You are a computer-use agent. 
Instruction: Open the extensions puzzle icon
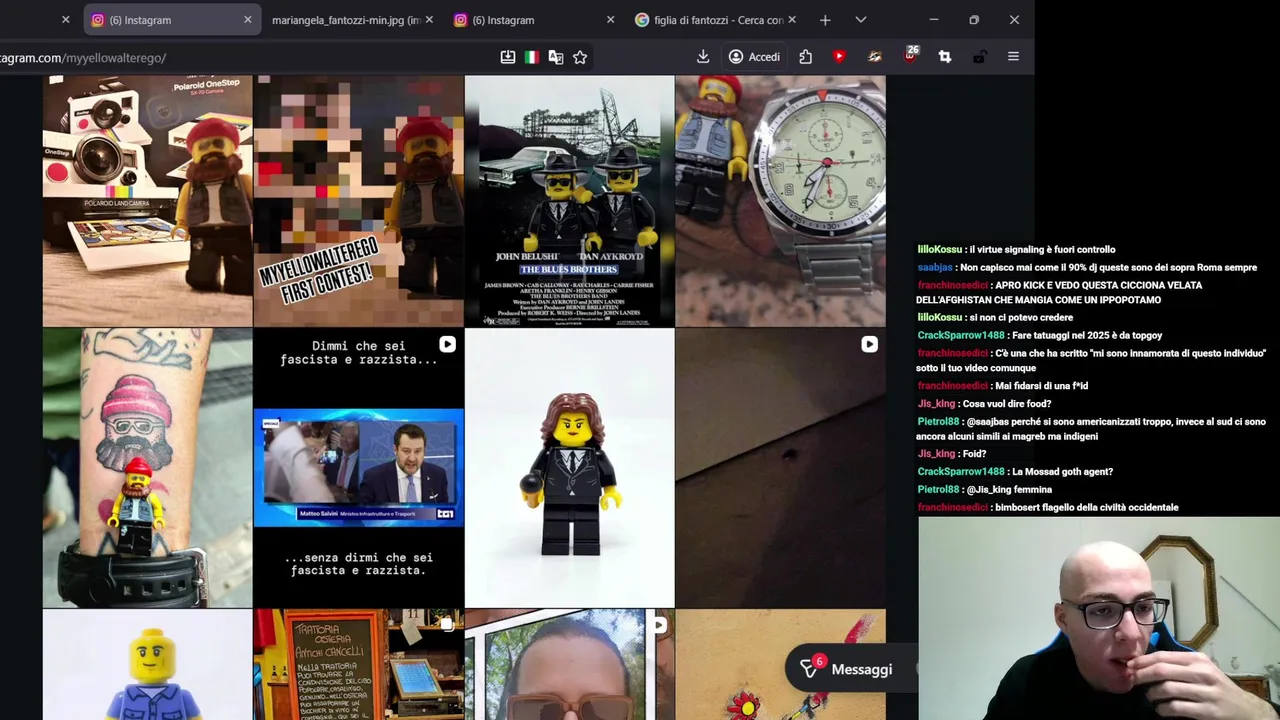coord(805,57)
